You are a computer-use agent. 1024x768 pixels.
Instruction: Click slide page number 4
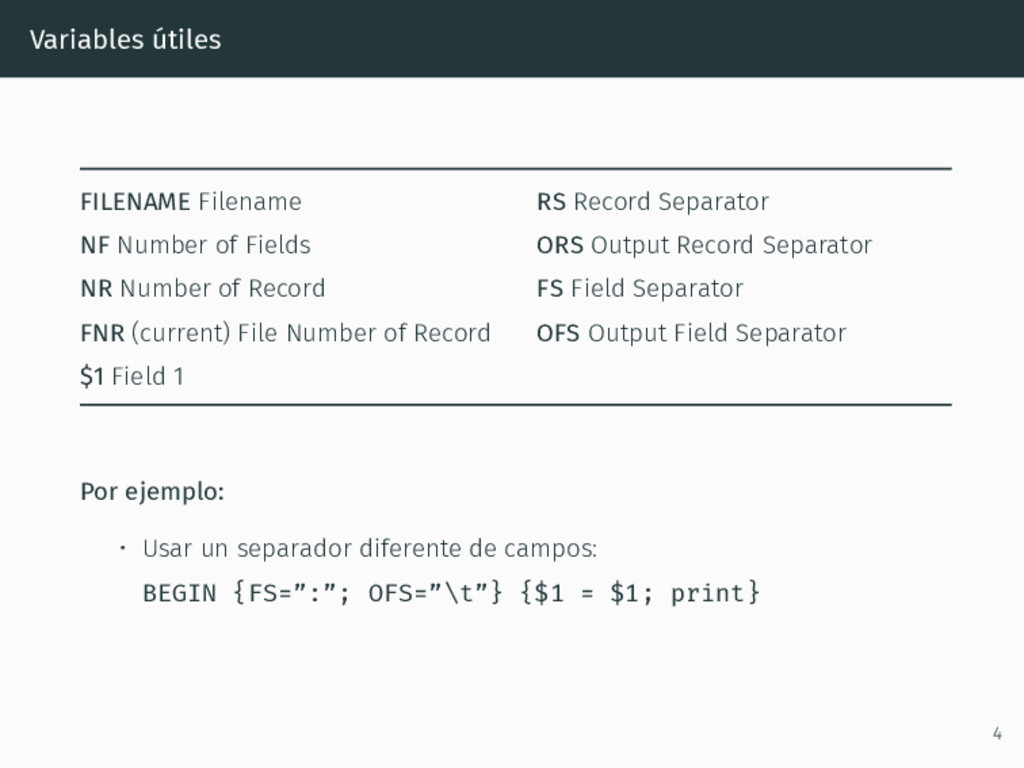pos(997,733)
